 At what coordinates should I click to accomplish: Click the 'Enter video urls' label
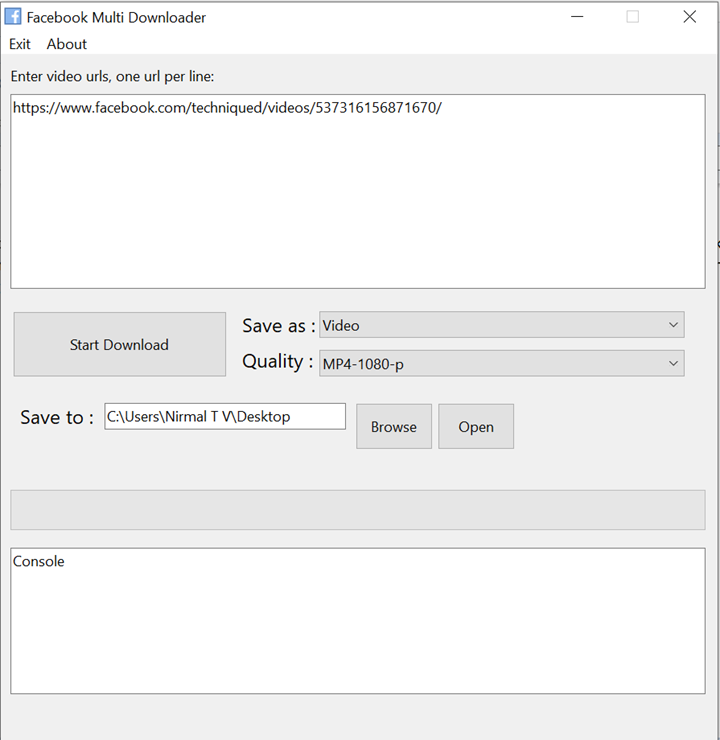click(x=112, y=76)
